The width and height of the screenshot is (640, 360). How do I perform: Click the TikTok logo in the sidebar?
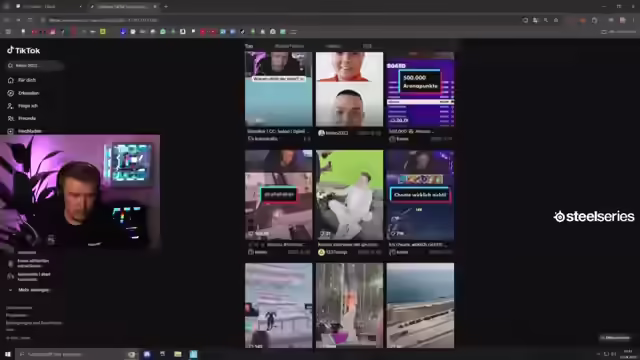tap(23, 50)
